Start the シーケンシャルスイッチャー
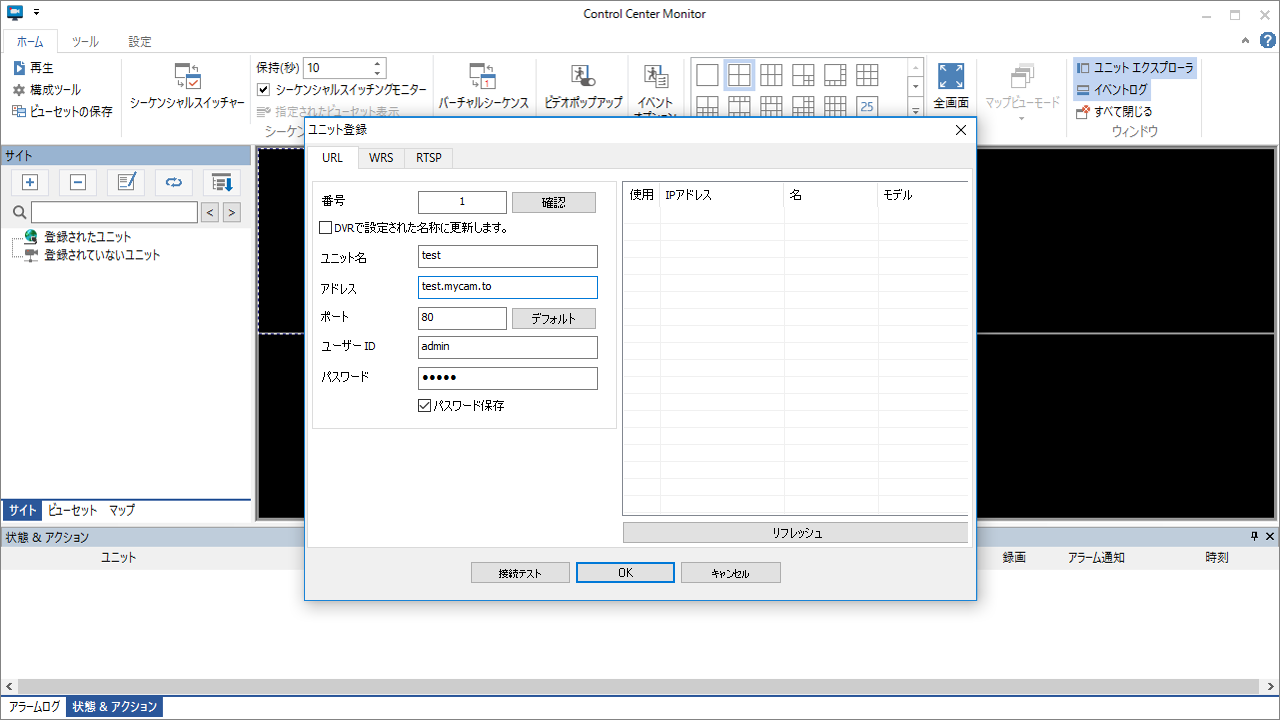Viewport: 1280px width, 720px height. click(x=188, y=87)
